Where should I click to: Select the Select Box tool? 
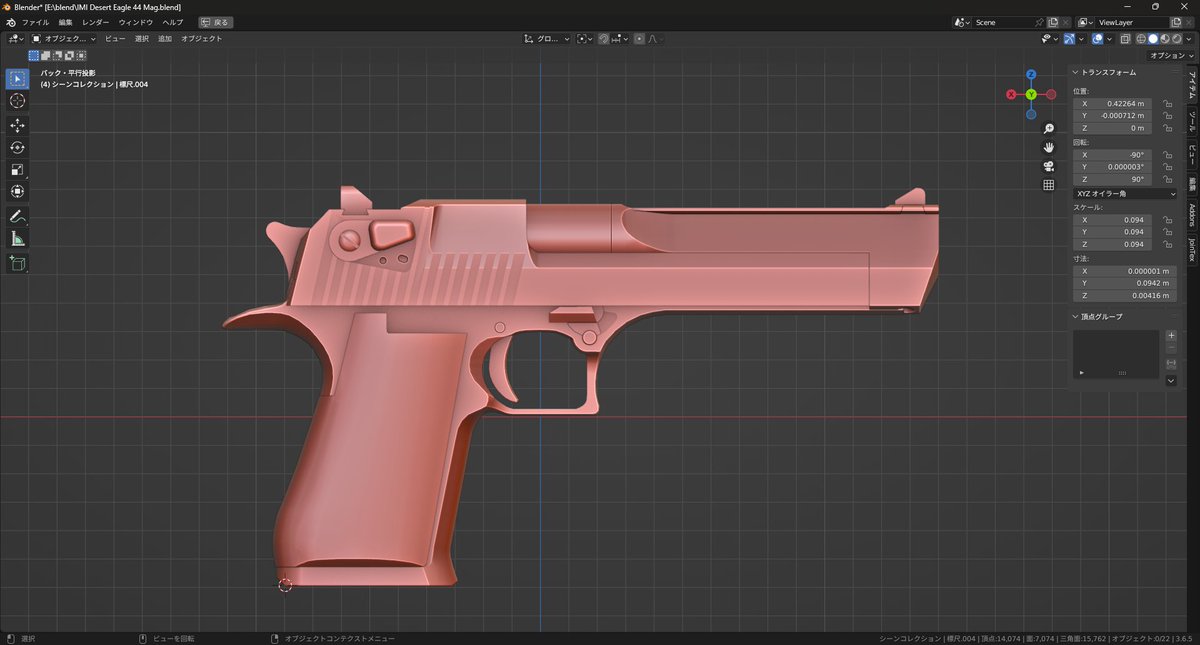point(17,79)
